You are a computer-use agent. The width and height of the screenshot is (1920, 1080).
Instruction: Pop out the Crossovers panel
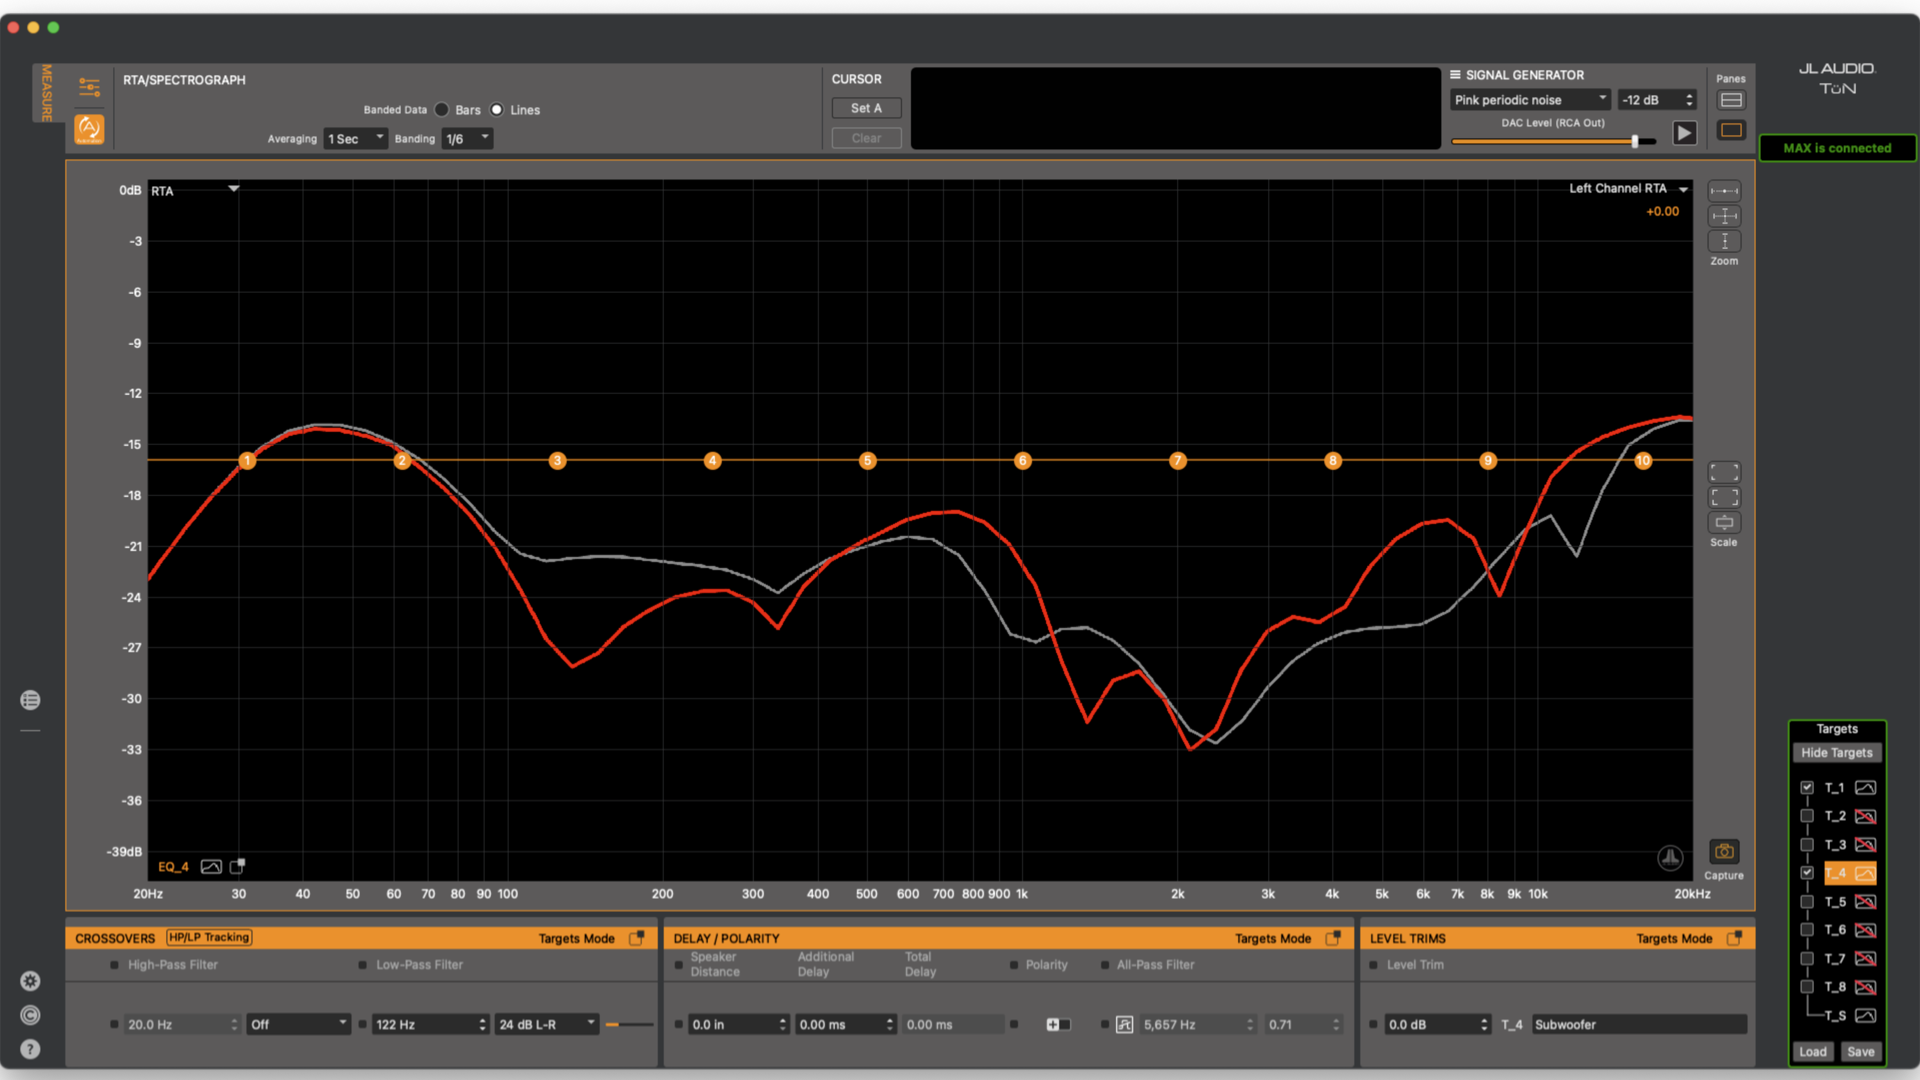[x=636, y=938]
